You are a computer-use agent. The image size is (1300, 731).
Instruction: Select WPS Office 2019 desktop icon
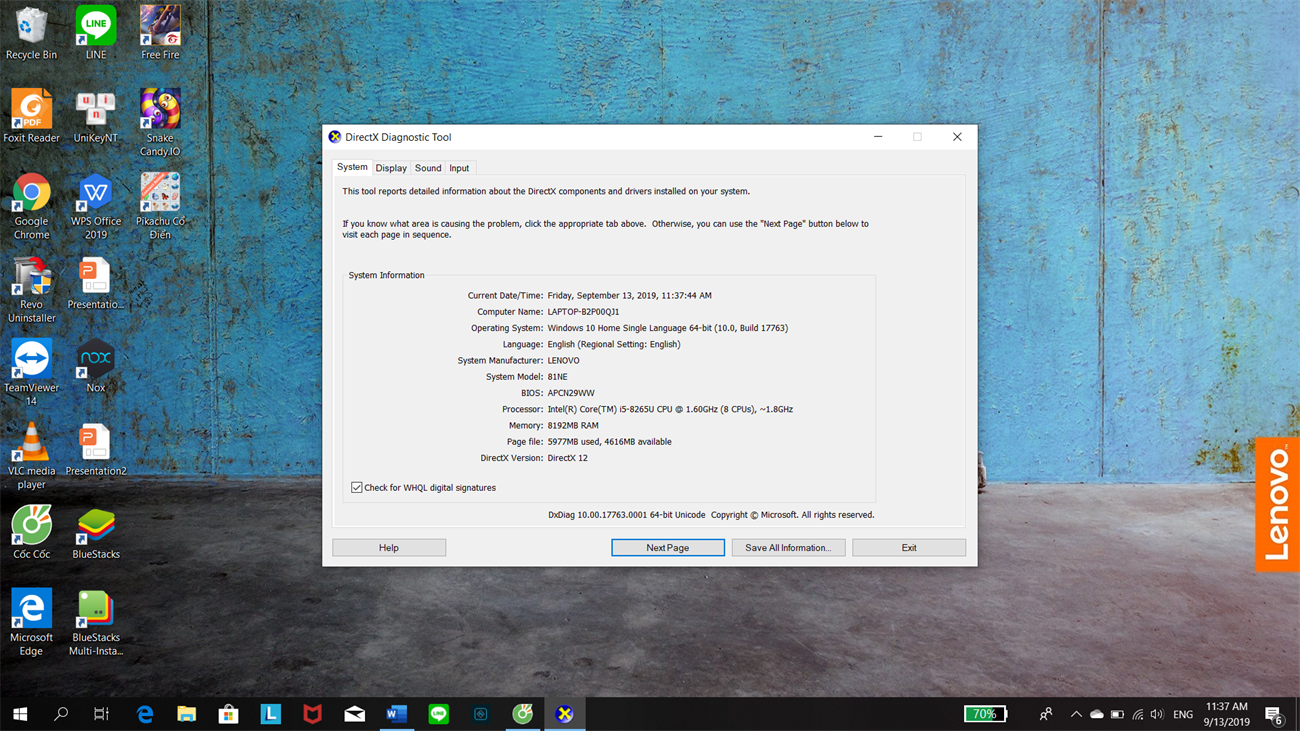(x=96, y=206)
